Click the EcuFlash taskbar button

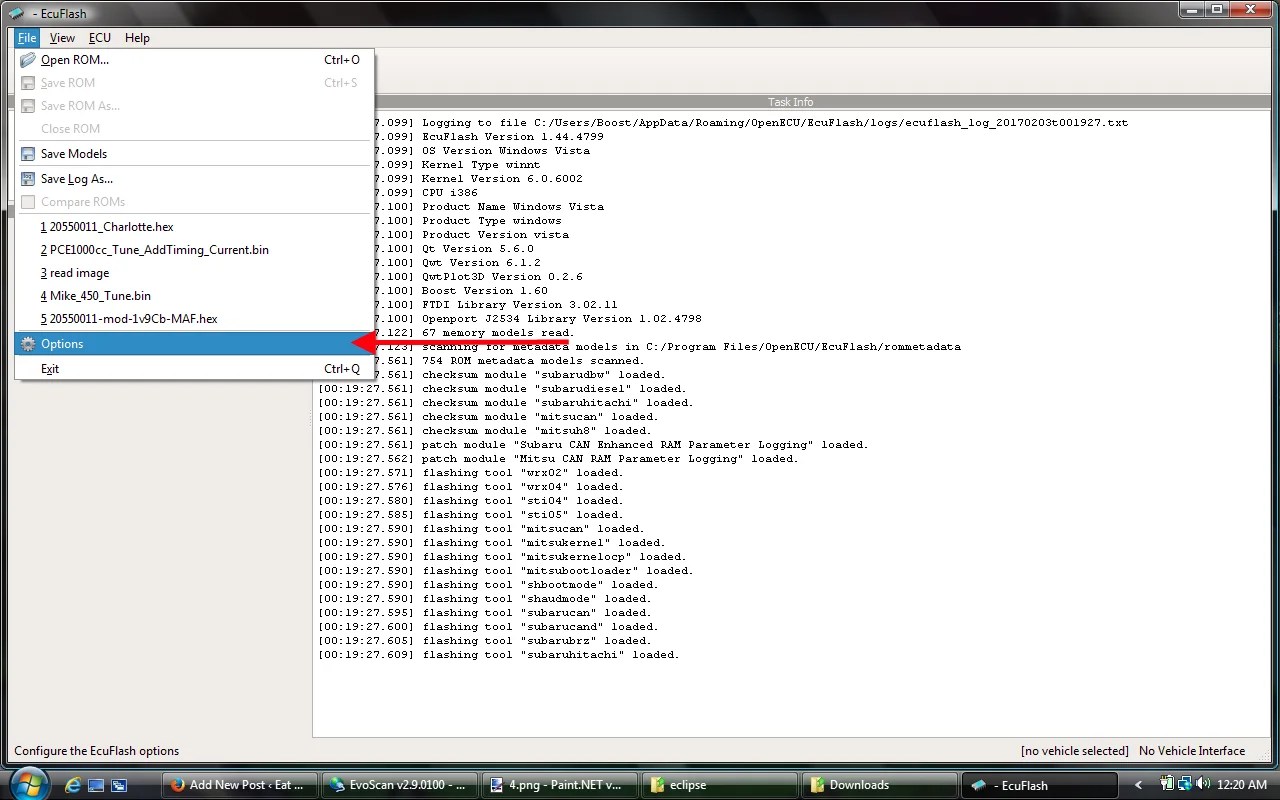click(x=1037, y=785)
